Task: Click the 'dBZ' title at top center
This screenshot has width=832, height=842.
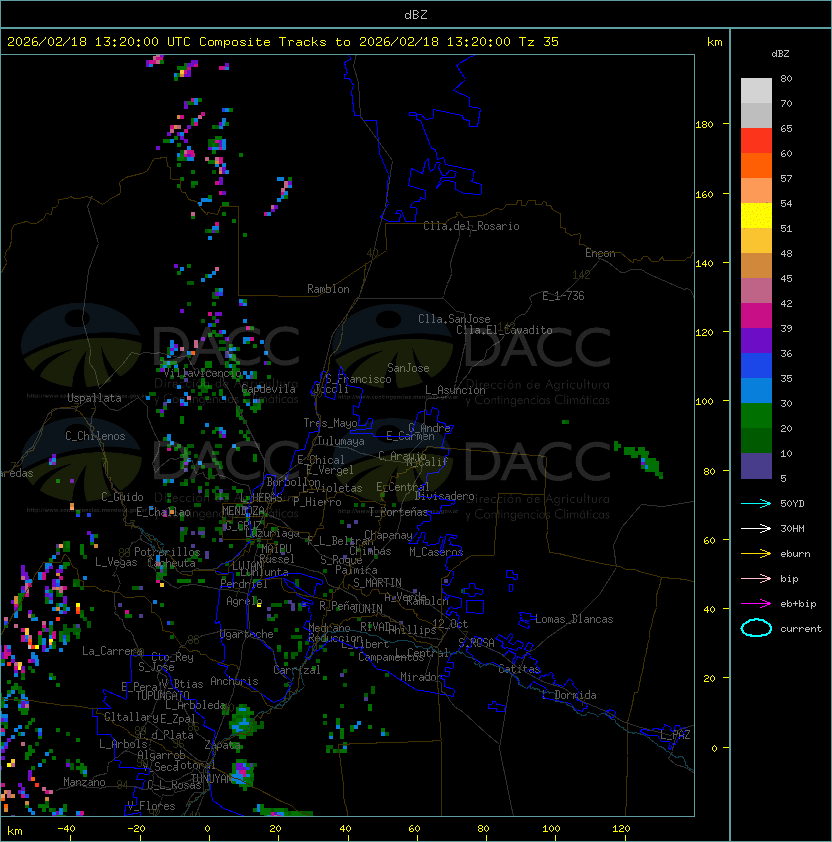Action: pyautogui.click(x=416, y=14)
